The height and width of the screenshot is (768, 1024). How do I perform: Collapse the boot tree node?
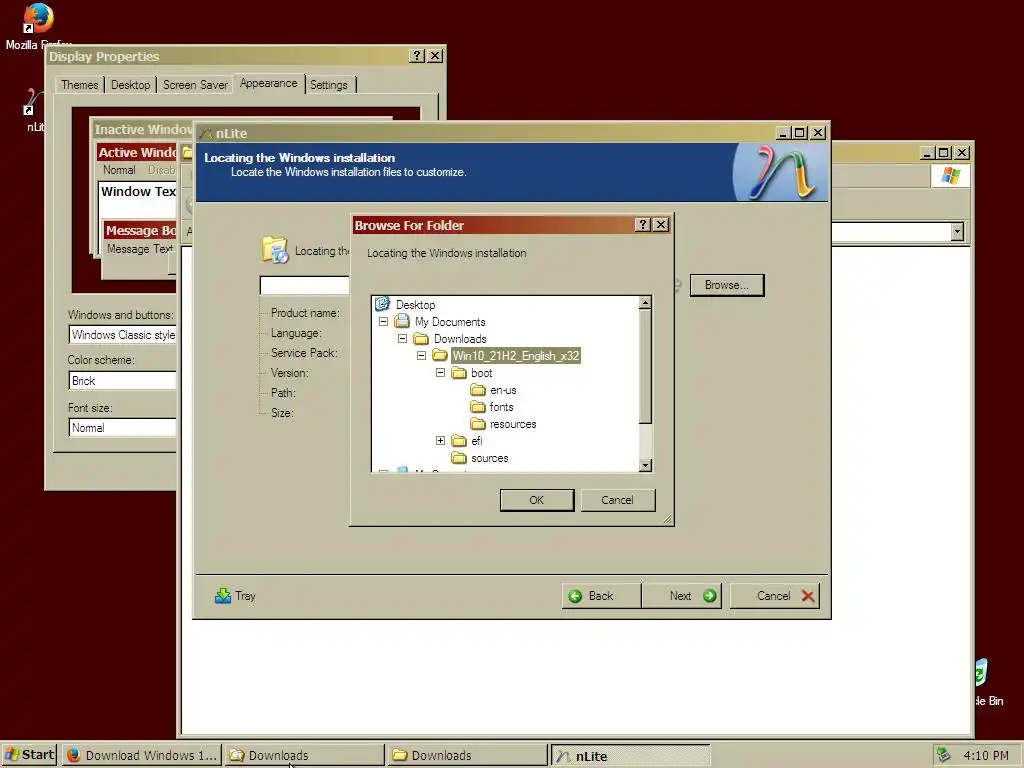(440, 372)
